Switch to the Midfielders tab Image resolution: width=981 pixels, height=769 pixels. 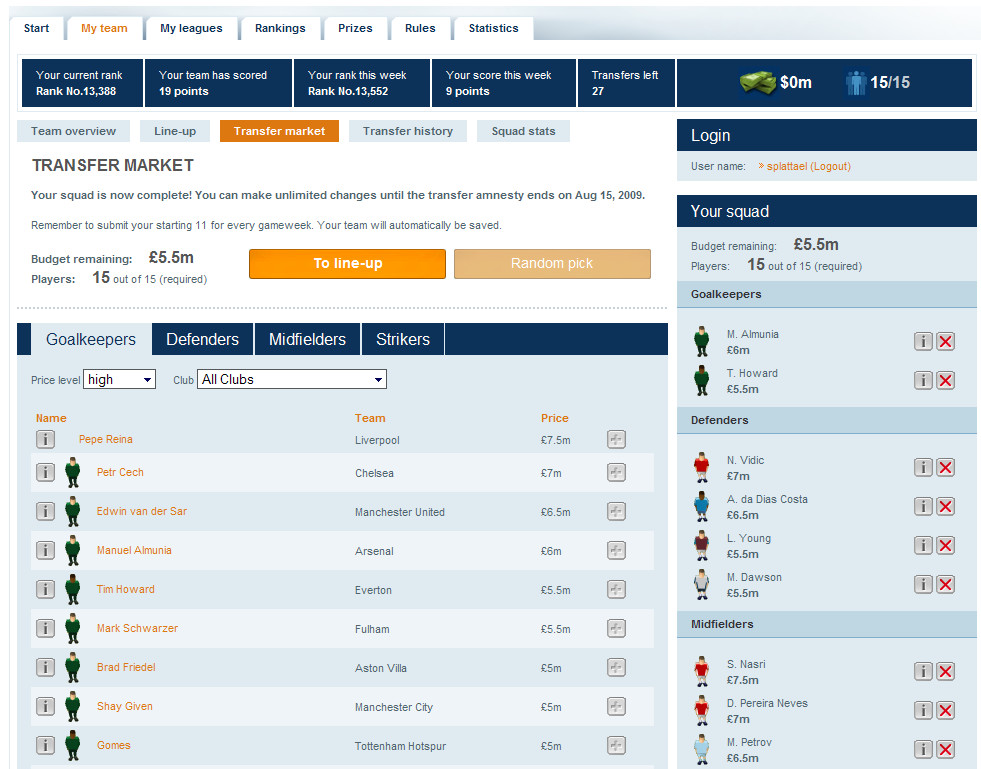tap(307, 339)
